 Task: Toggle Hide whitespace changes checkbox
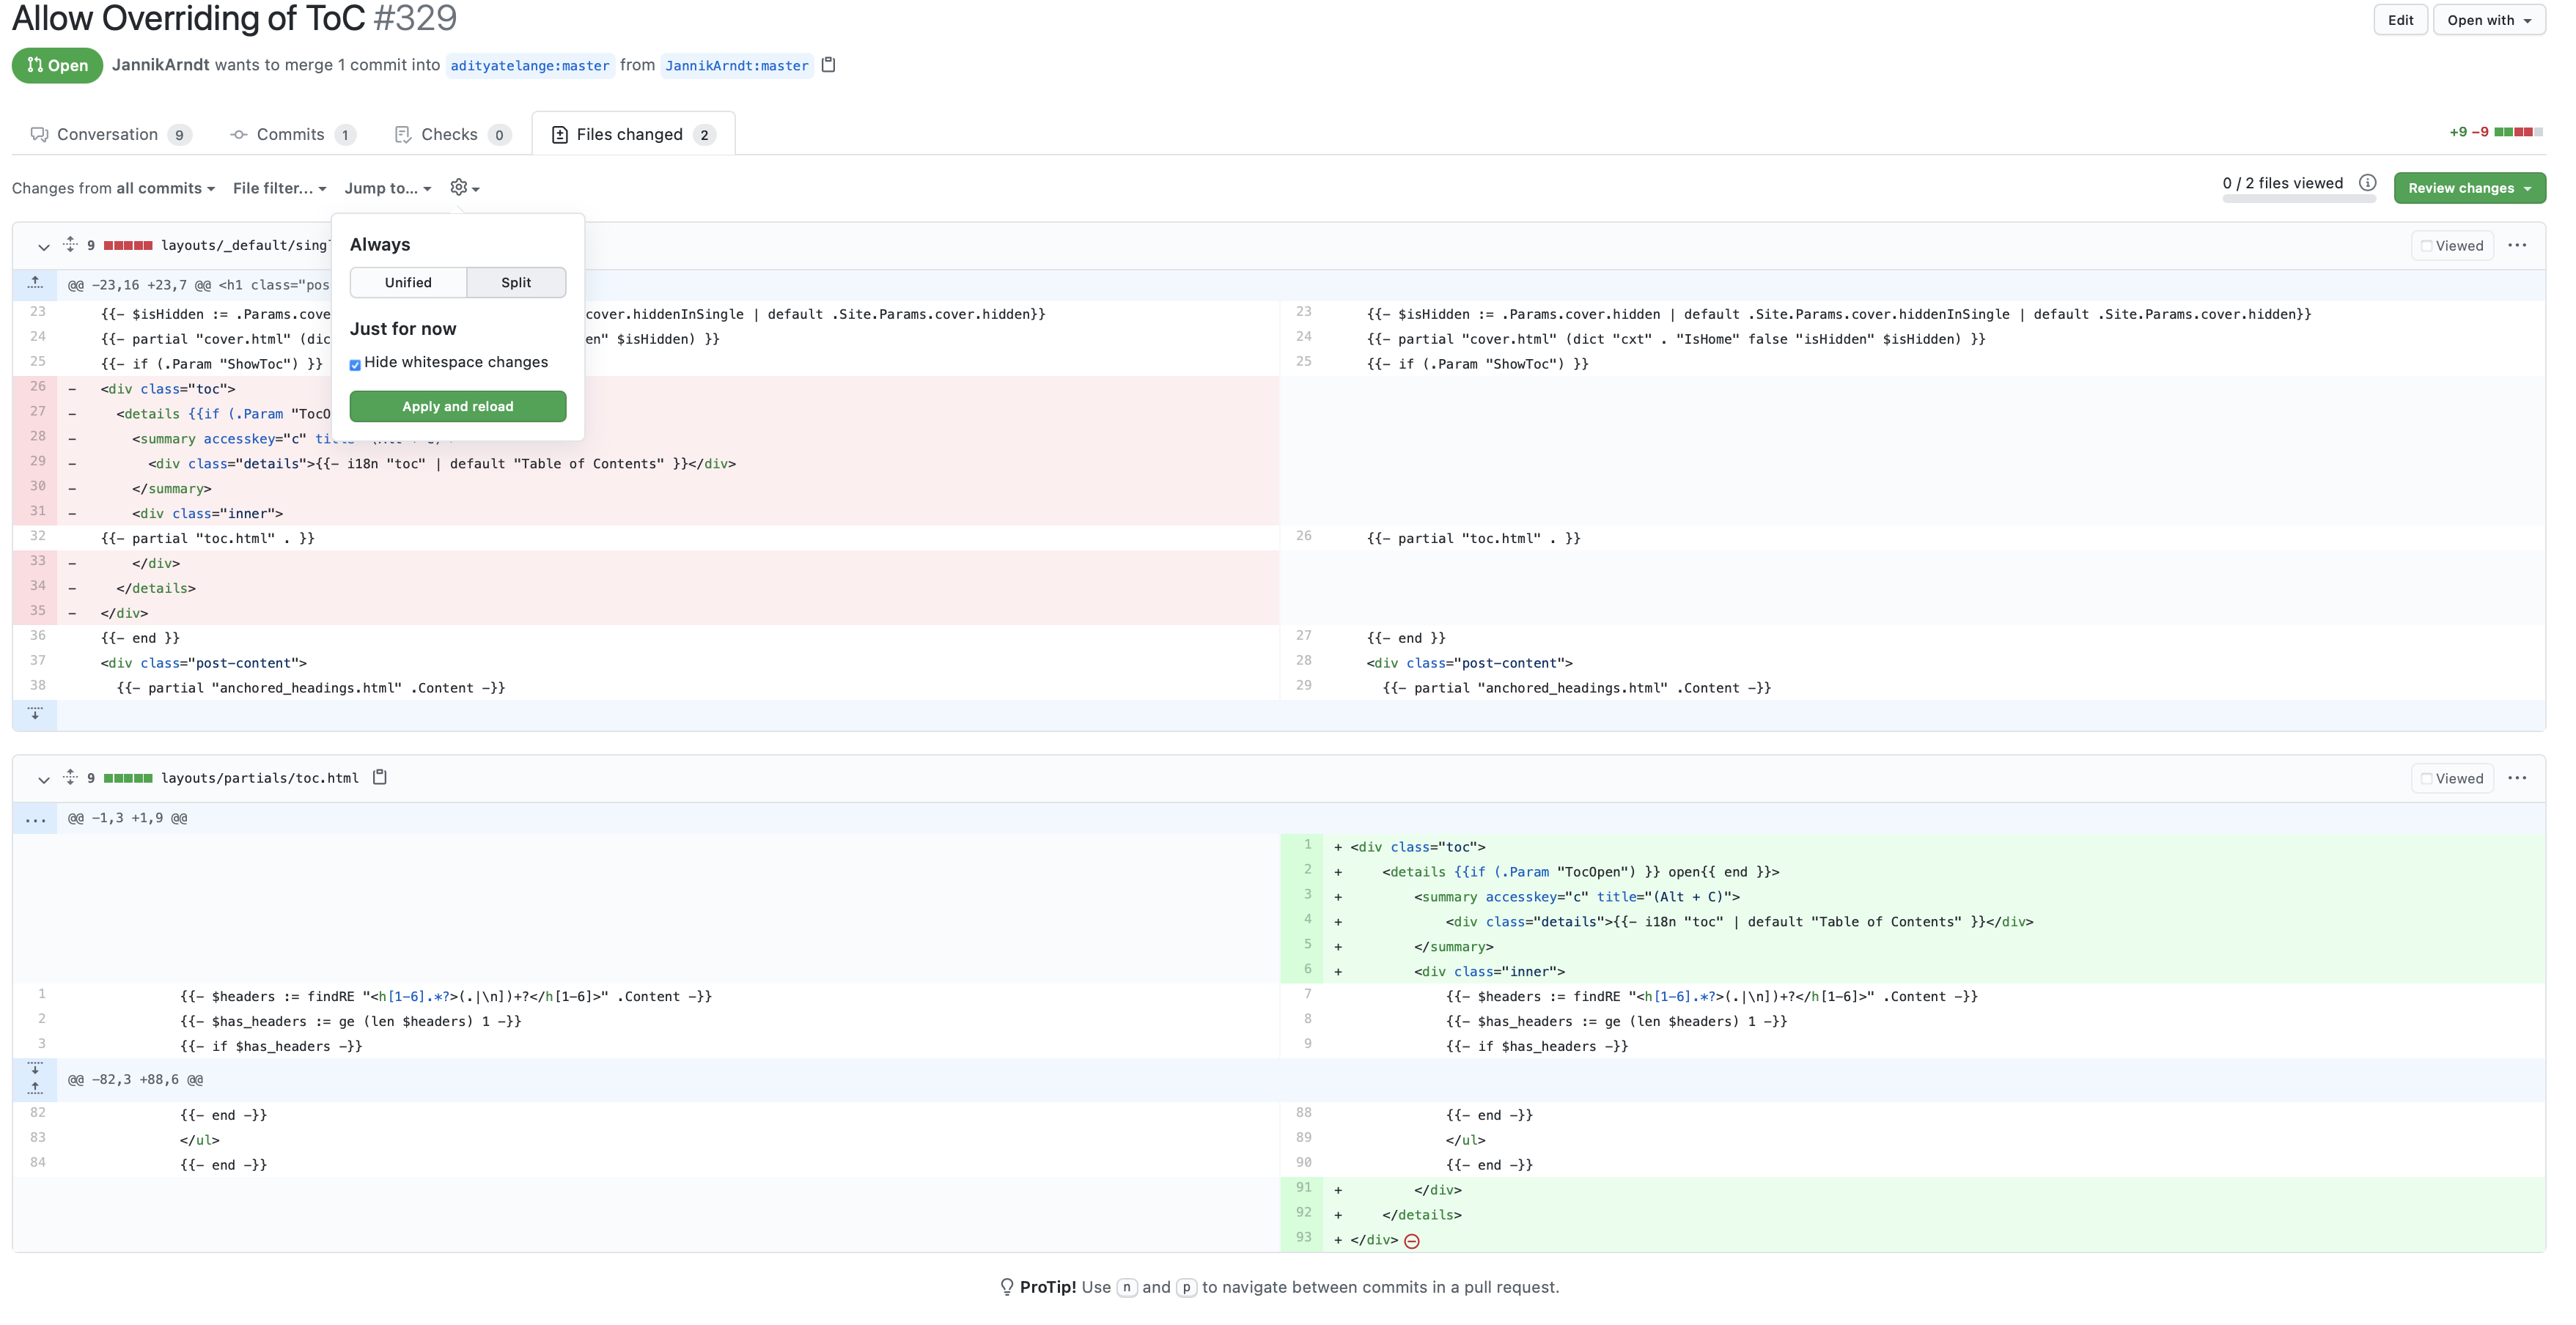(355, 364)
